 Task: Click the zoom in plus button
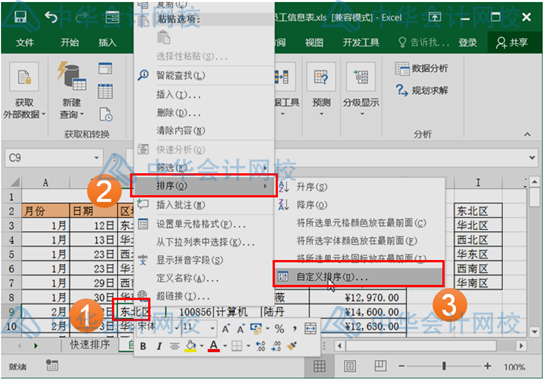pos(488,366)
